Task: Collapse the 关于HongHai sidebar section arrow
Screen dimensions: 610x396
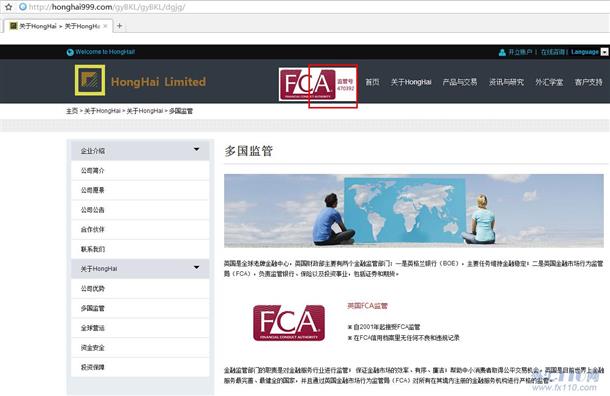Action: [x=196, y=267]
